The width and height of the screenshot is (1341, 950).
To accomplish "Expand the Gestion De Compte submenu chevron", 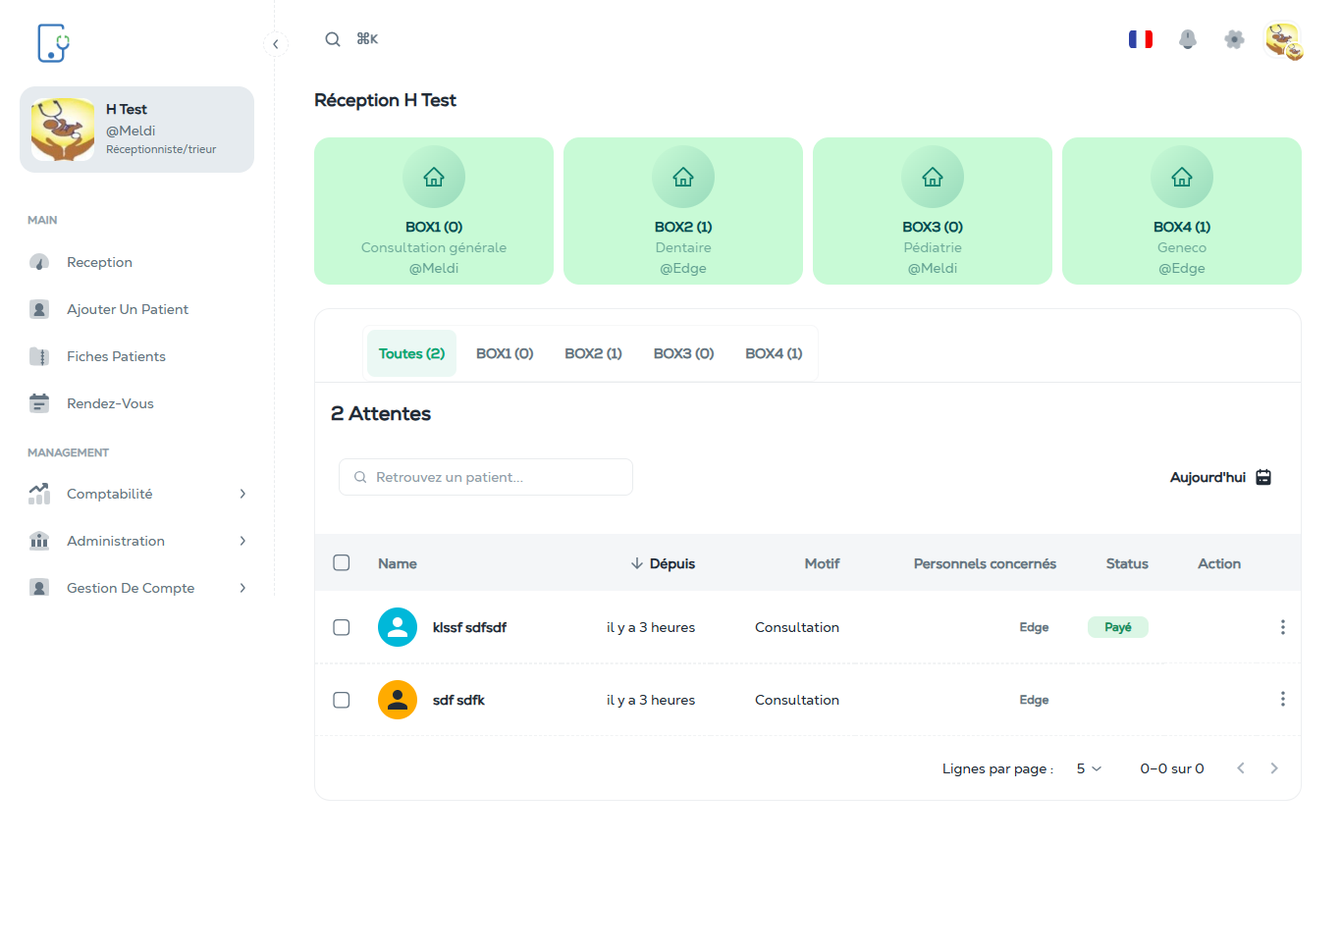I will (x=243, y=588).
